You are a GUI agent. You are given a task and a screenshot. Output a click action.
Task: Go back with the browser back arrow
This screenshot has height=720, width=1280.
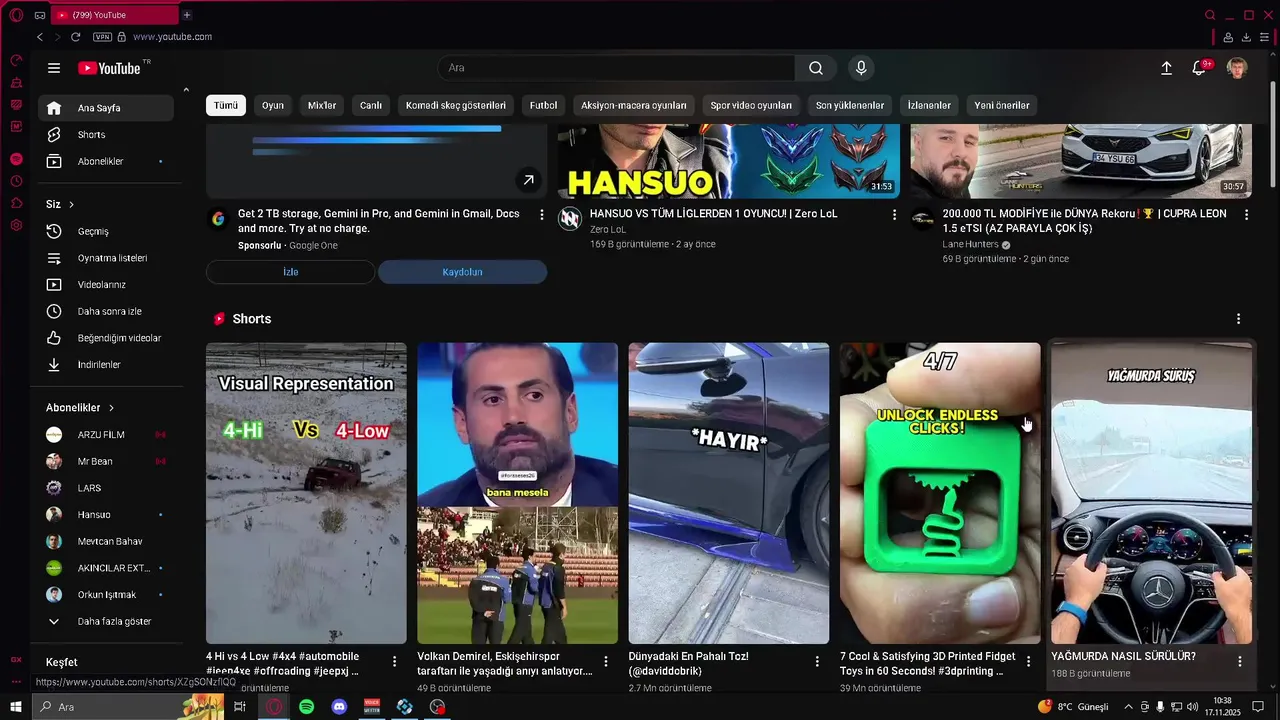(x=40, y=37)
